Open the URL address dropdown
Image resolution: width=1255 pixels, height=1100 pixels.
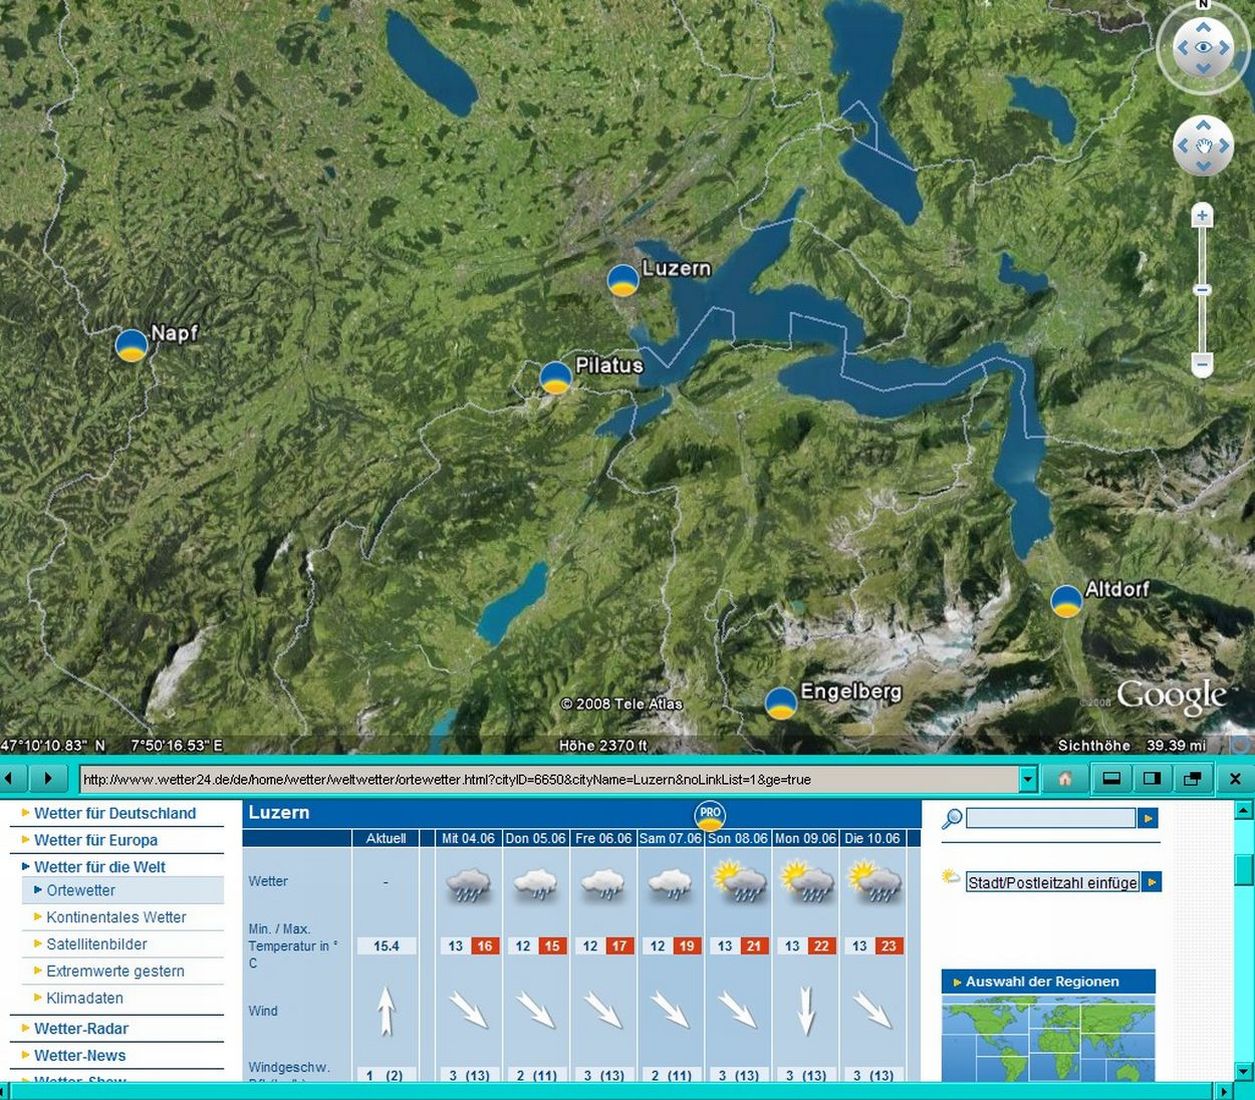coord(1028,779)
